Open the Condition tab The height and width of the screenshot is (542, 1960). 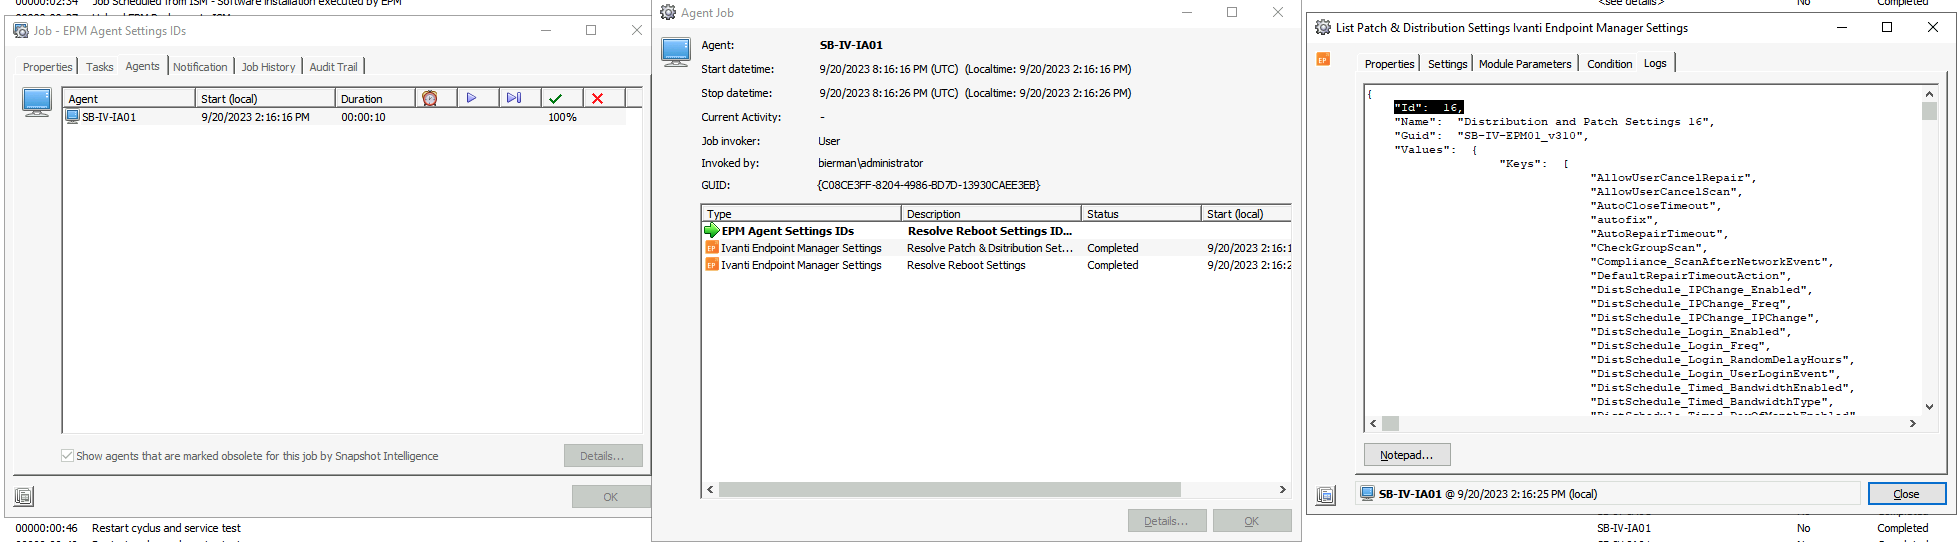pyautogui.click(x=1609, y=64)
